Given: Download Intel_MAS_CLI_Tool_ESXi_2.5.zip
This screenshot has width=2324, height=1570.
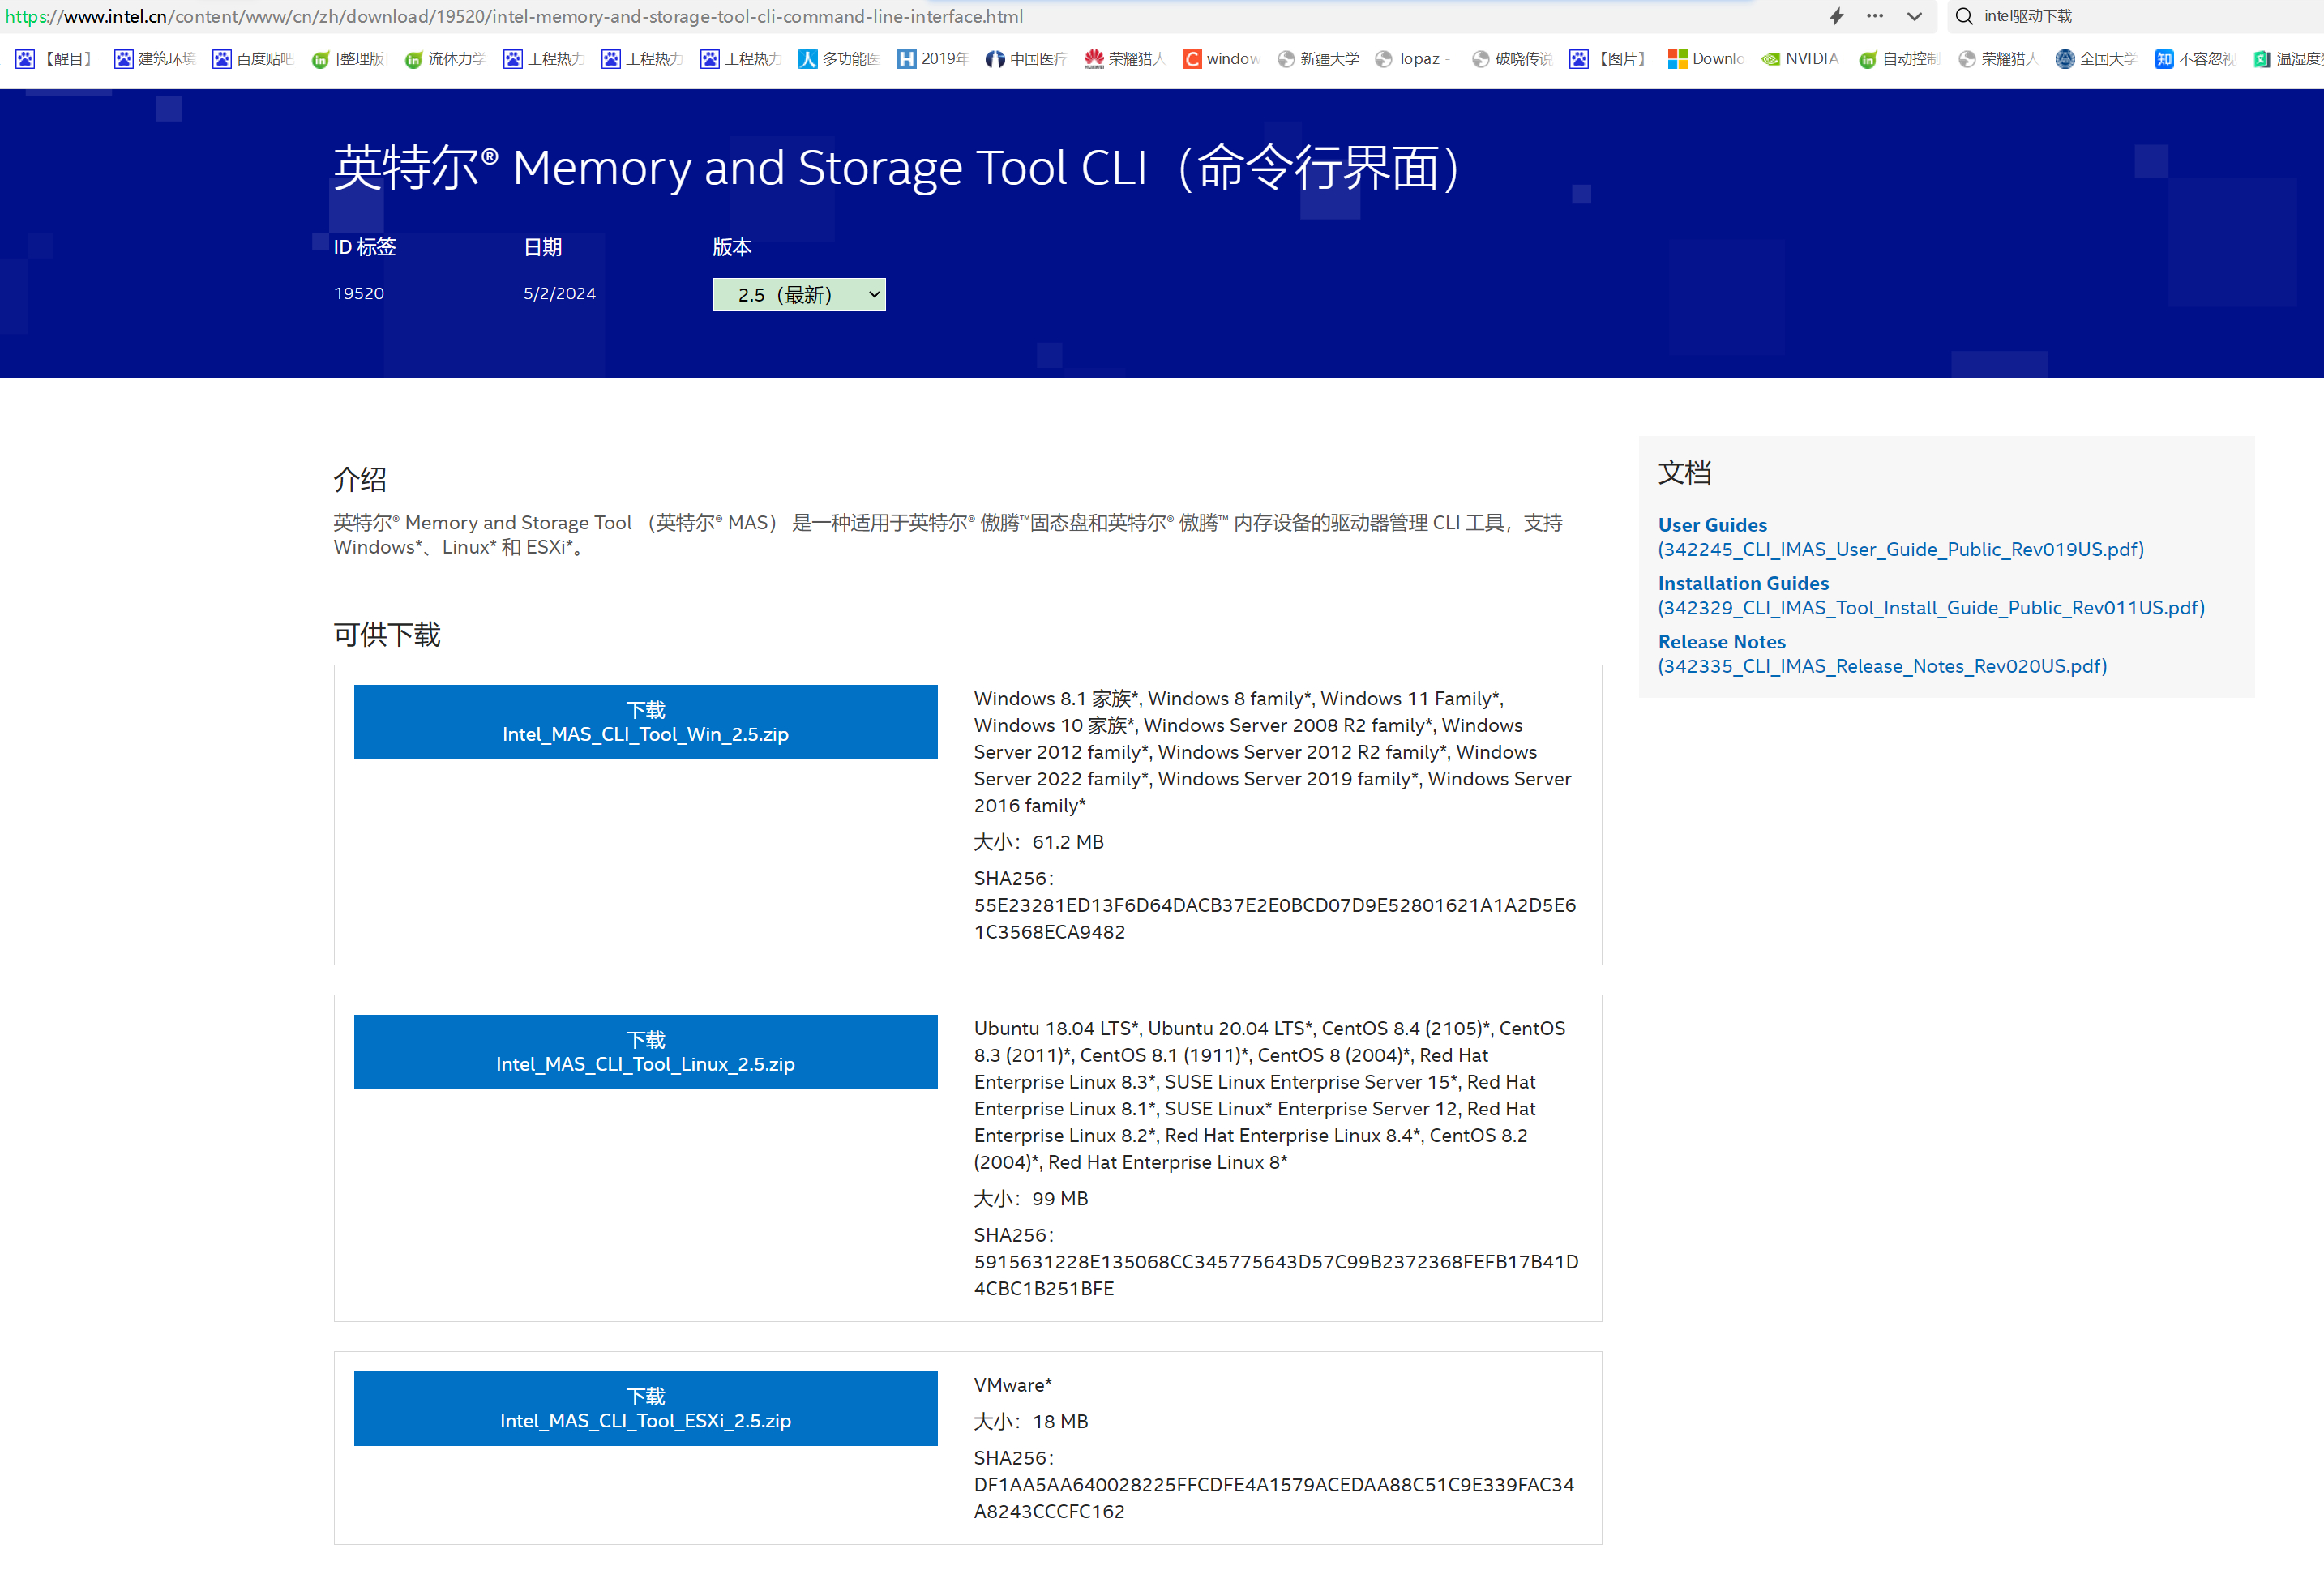Looking at the screenshot, I should pos(645,1409).
